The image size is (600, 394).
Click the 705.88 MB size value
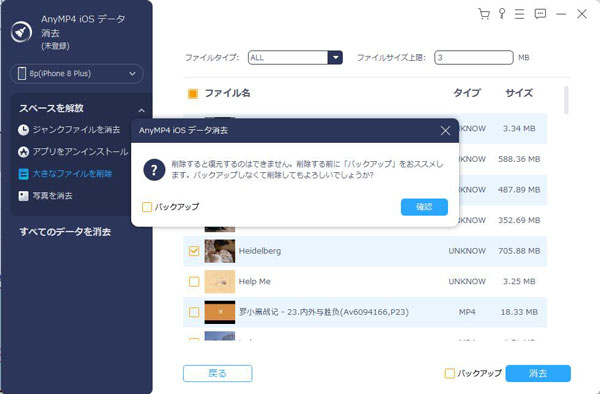[x=519, y=251]
